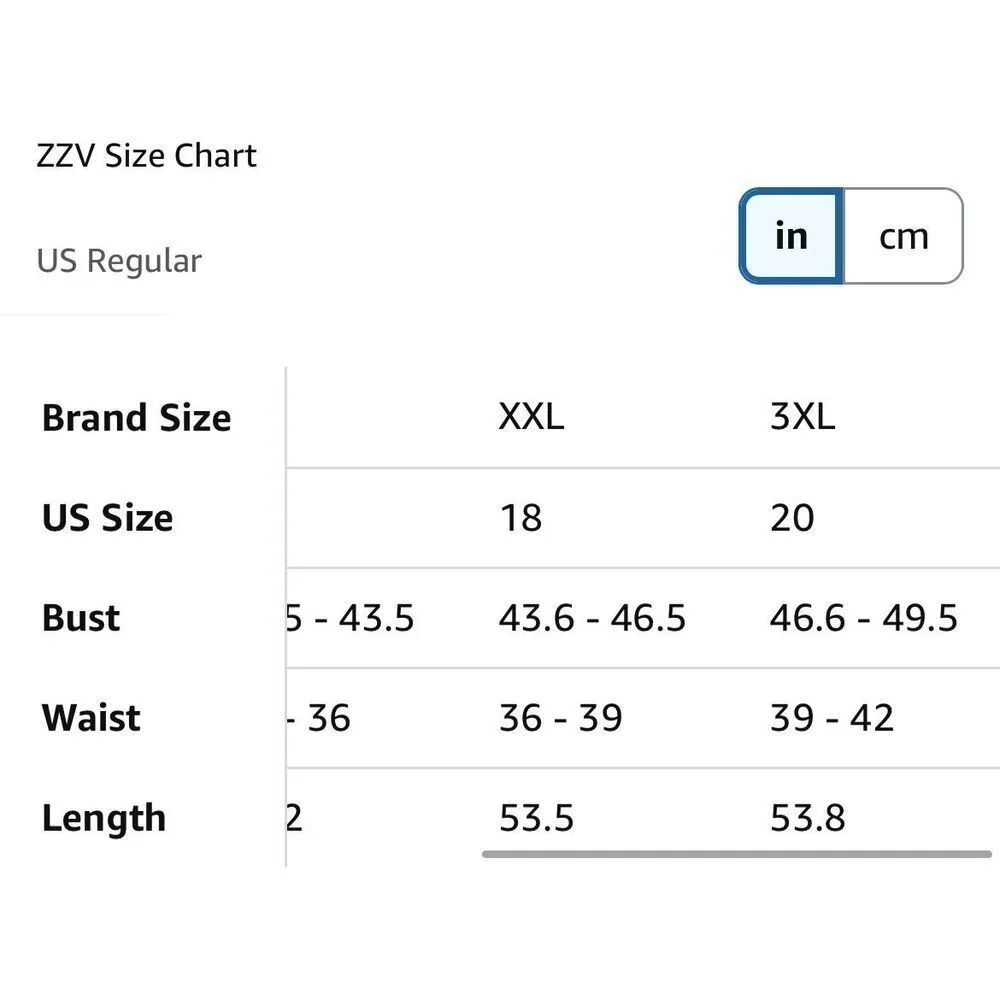
Task: Click the US Regular label
Action: [119, 261]
